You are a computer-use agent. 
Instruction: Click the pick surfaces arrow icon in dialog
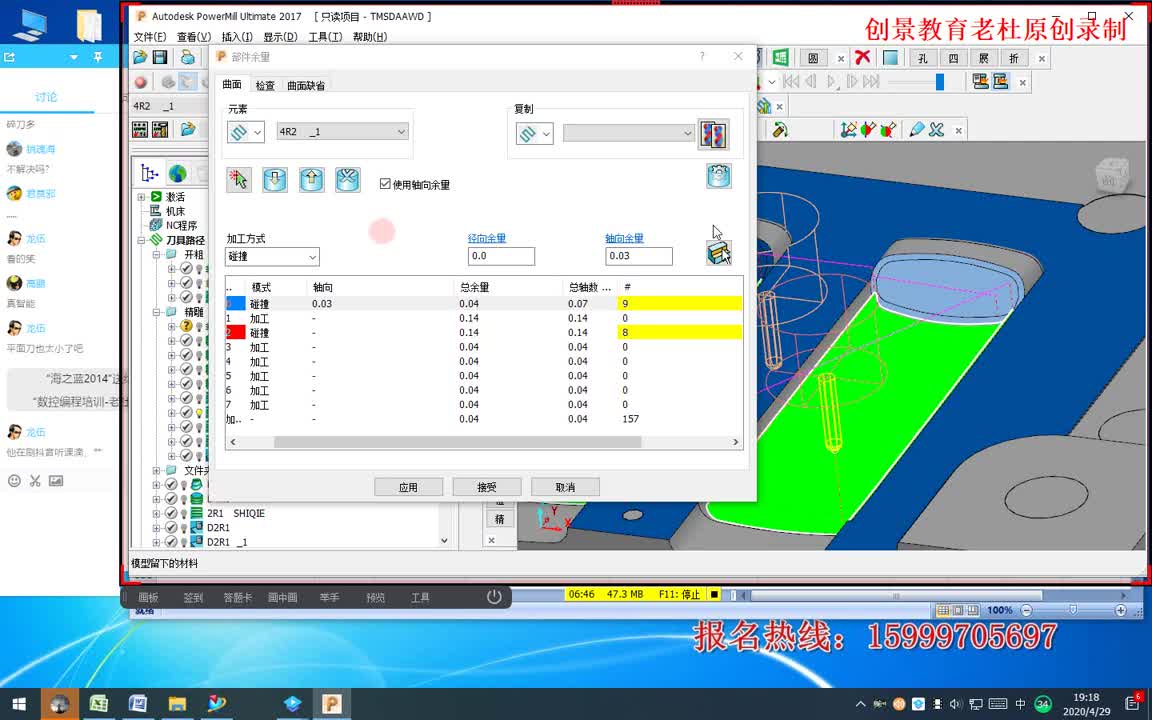pyautogui.click(x=238, y=180)
